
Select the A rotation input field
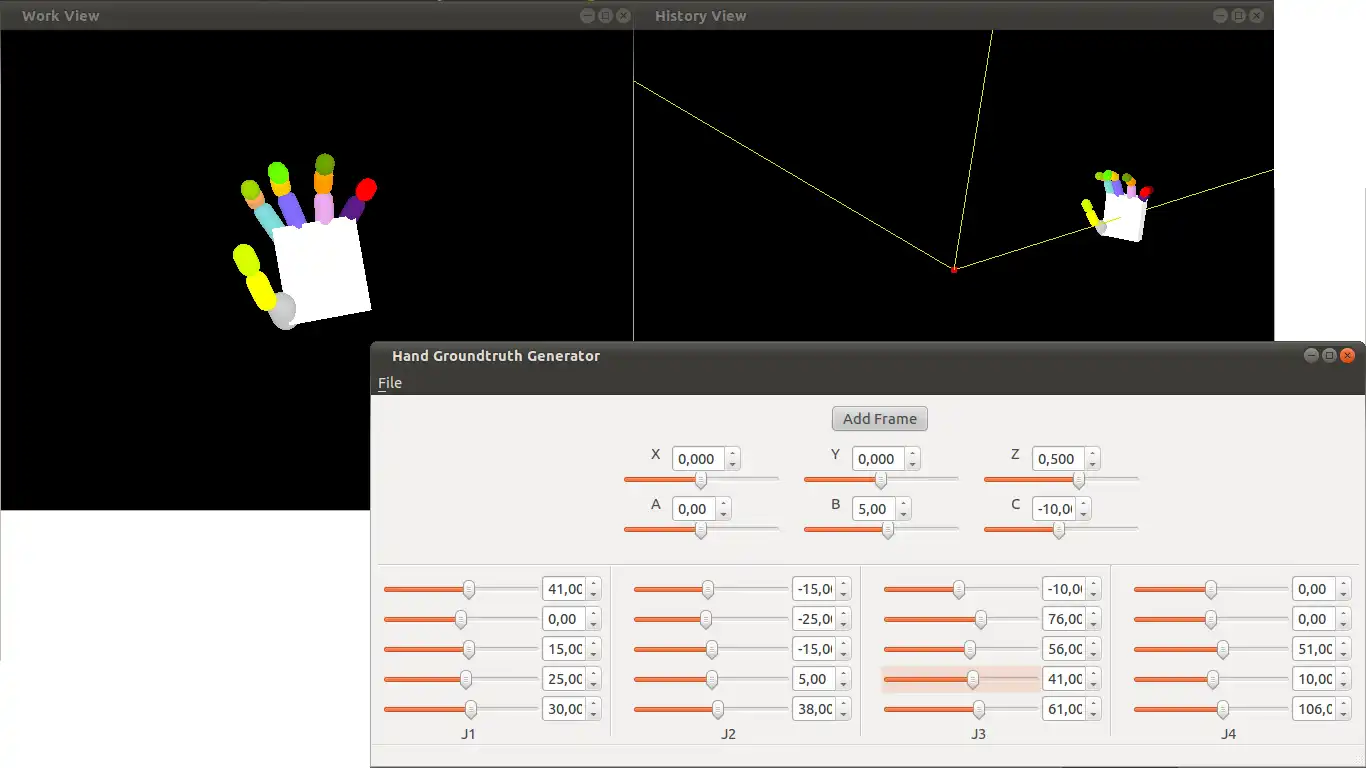pos(693,509)
